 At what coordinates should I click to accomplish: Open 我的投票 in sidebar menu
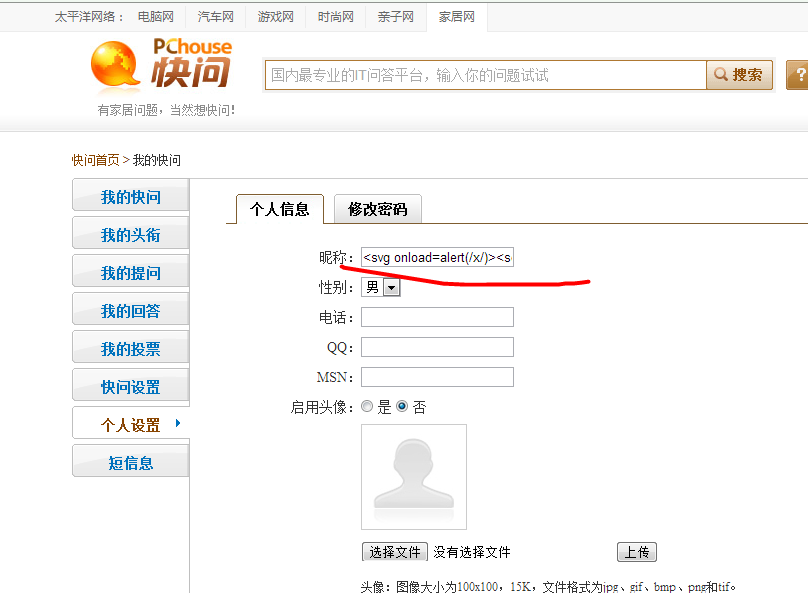coord(131,348)
